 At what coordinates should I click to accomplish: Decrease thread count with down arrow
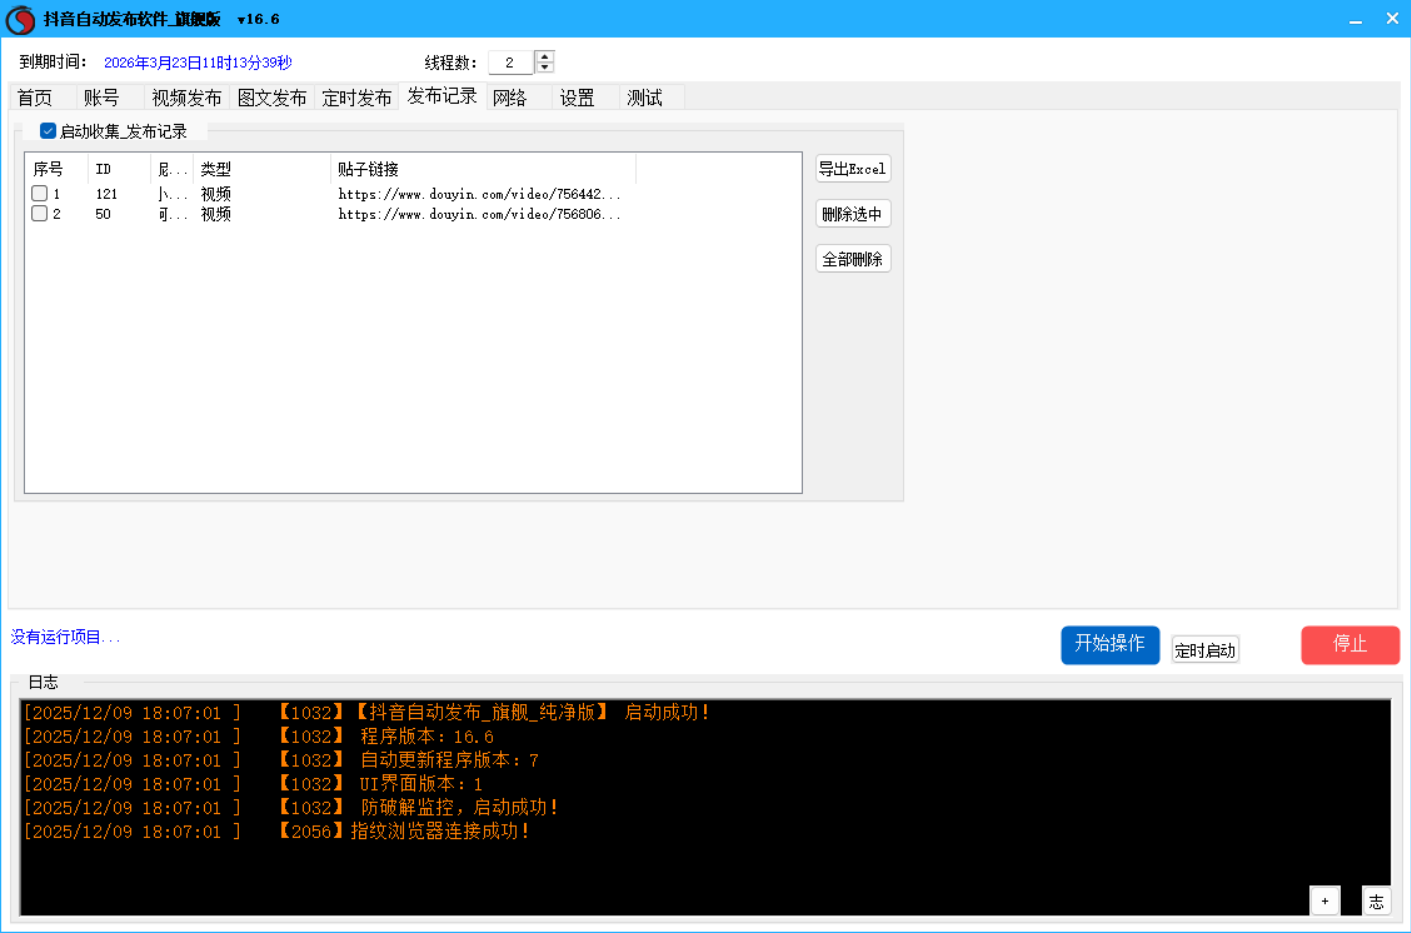[544, 68]
